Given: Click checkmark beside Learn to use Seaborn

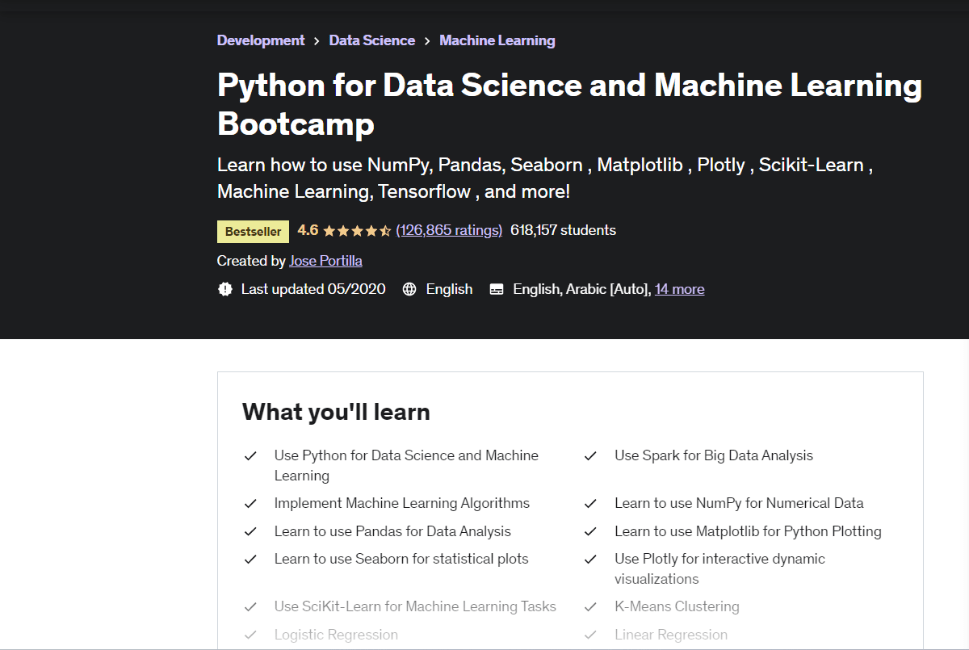Looking at the screenshot, I should pos(251,559).
